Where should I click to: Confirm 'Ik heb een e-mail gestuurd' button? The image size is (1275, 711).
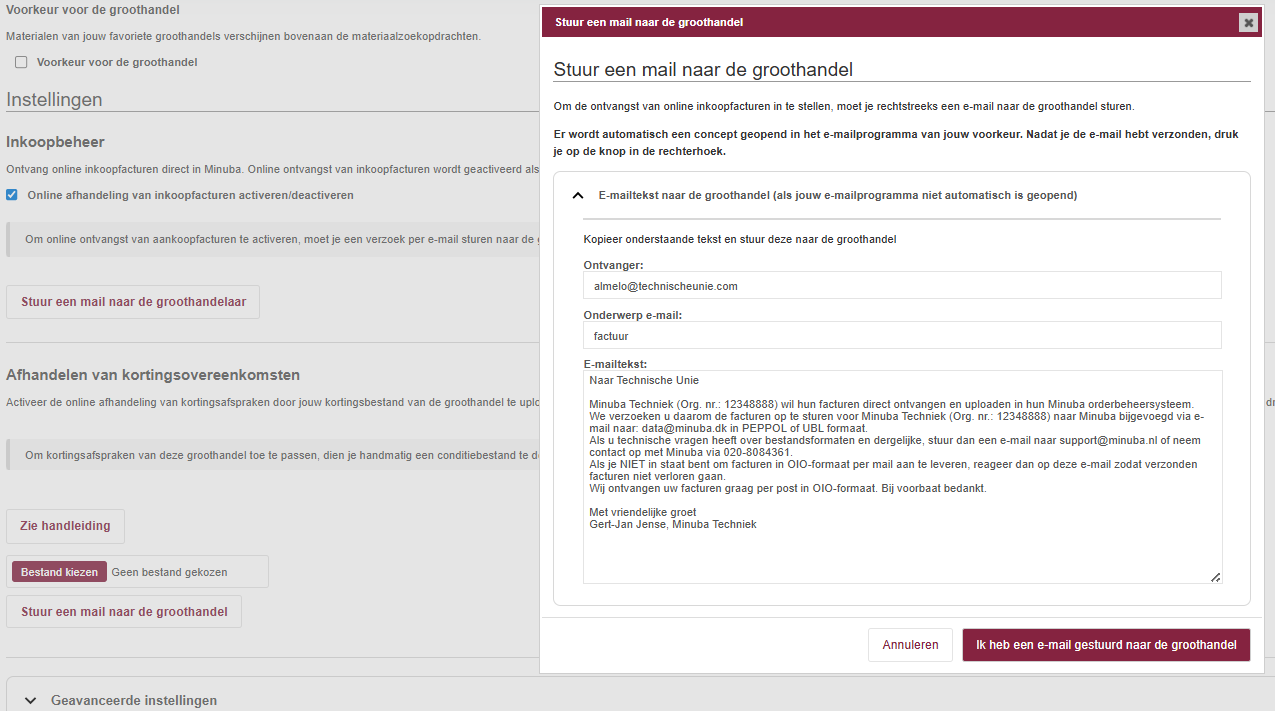point(1106,645)
